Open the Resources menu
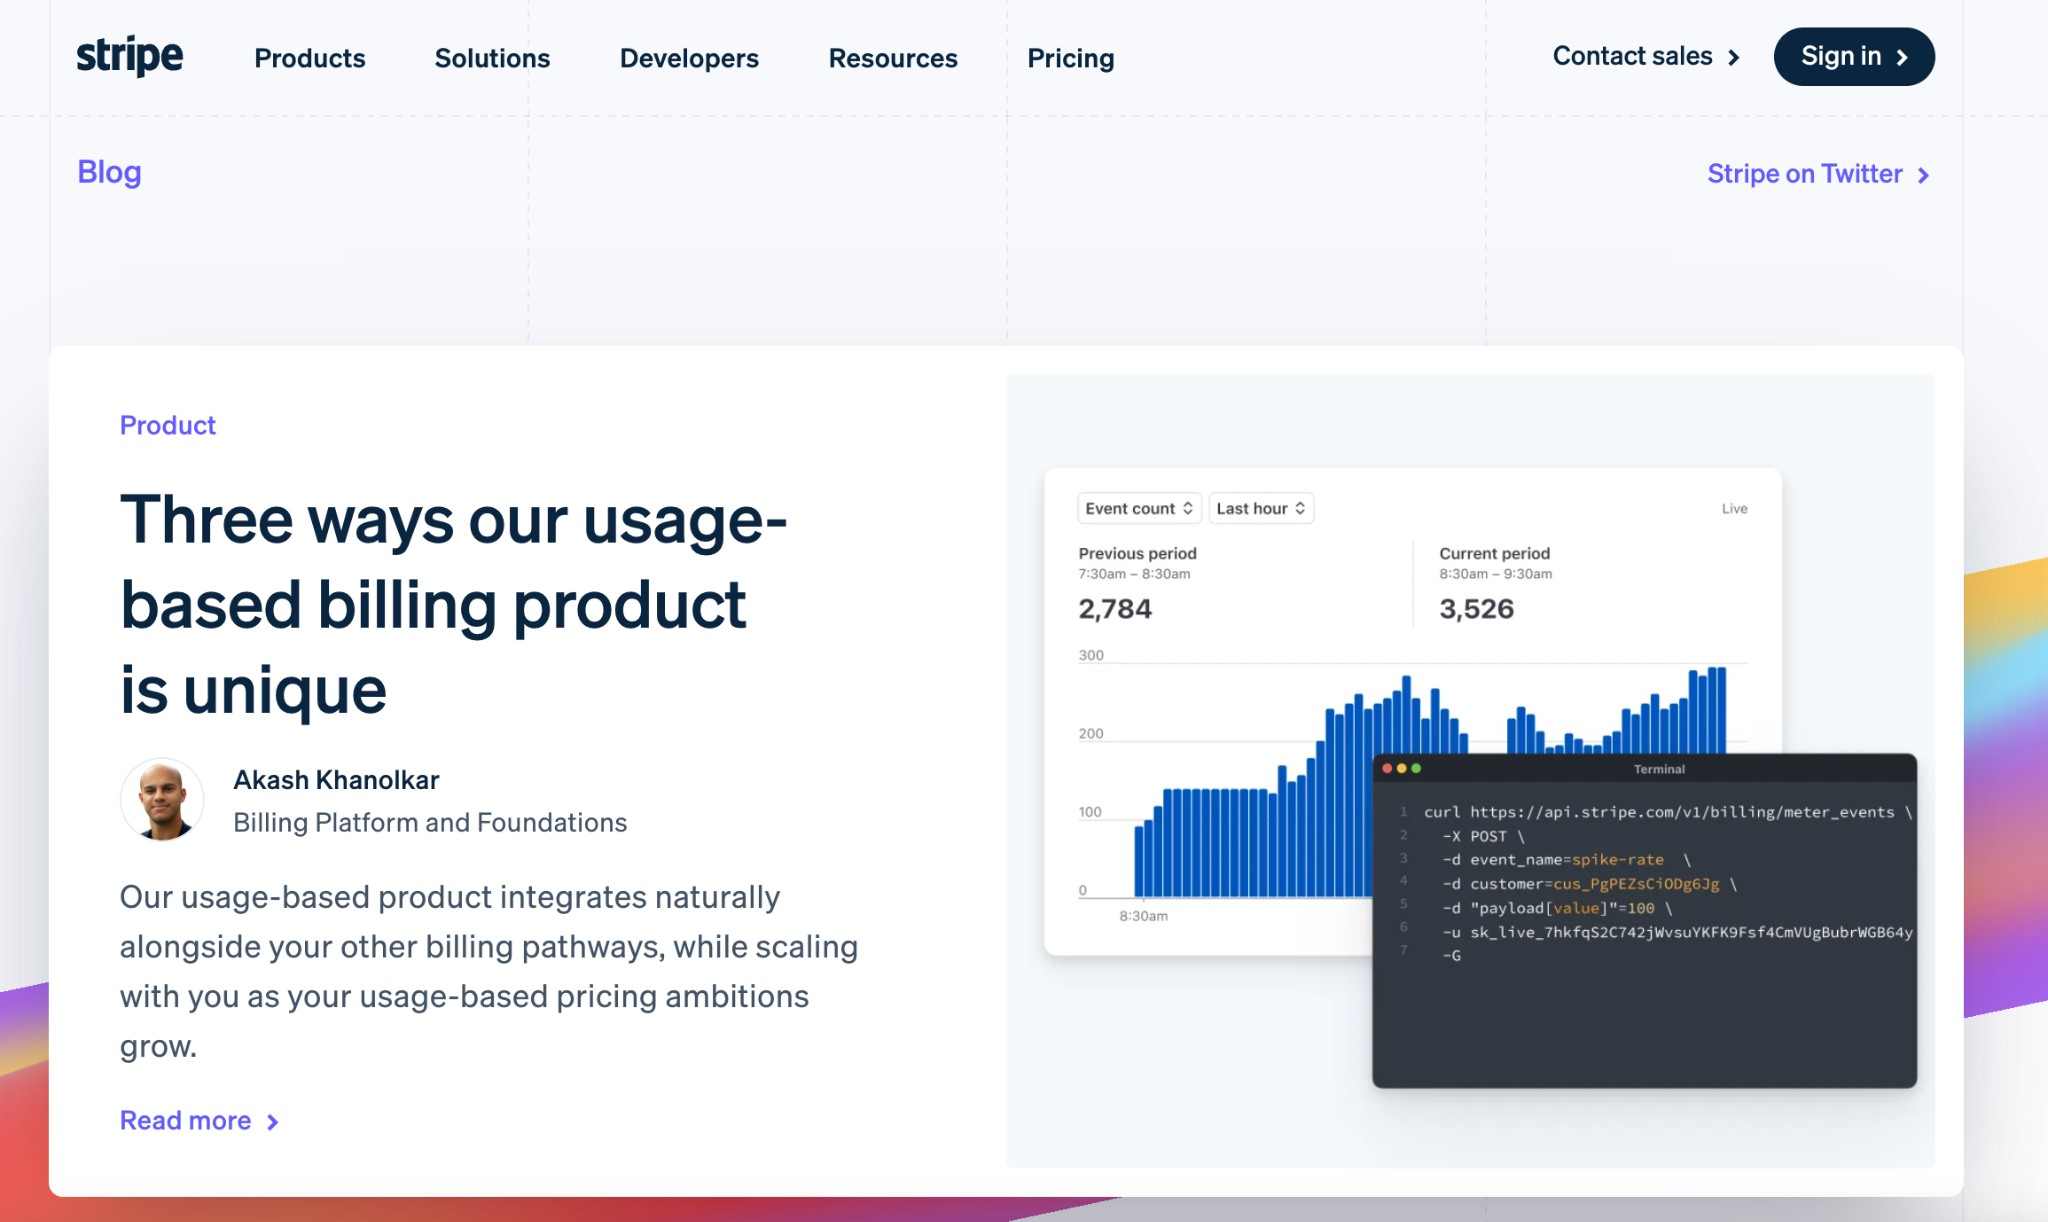This screenshot has height=1222, width=2048. click(893, 58)
